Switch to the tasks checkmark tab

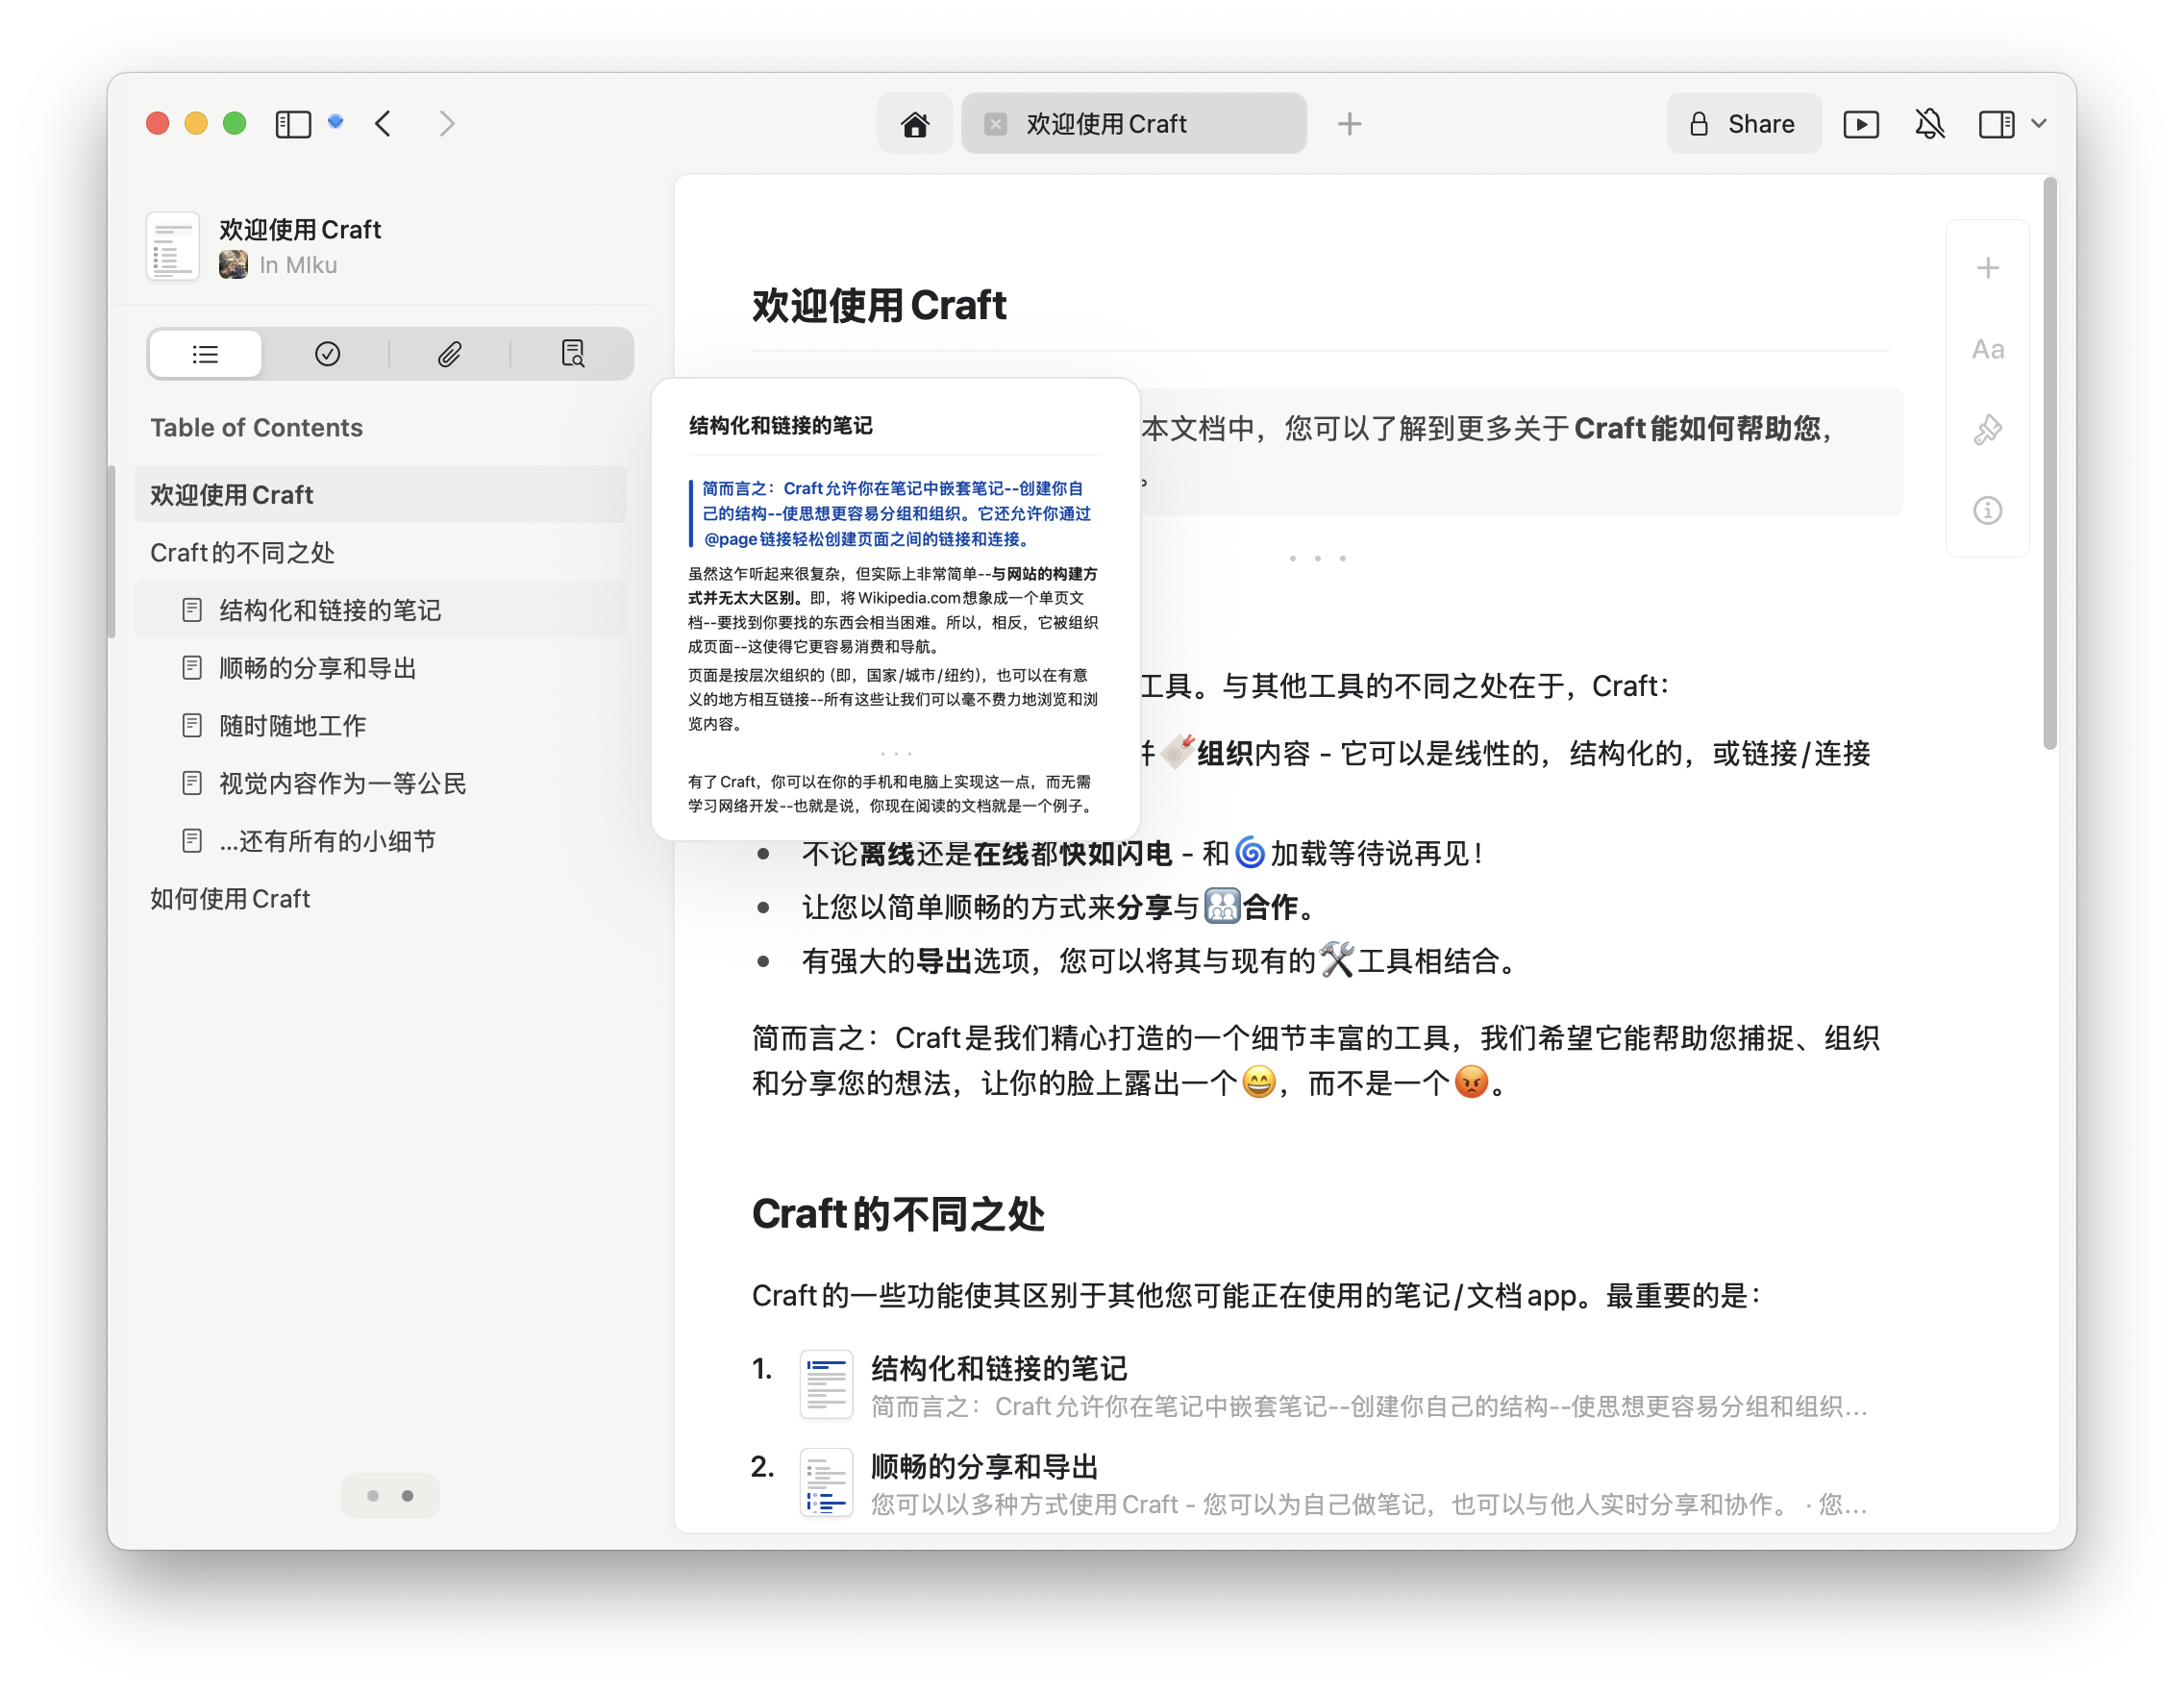point(327,354)
